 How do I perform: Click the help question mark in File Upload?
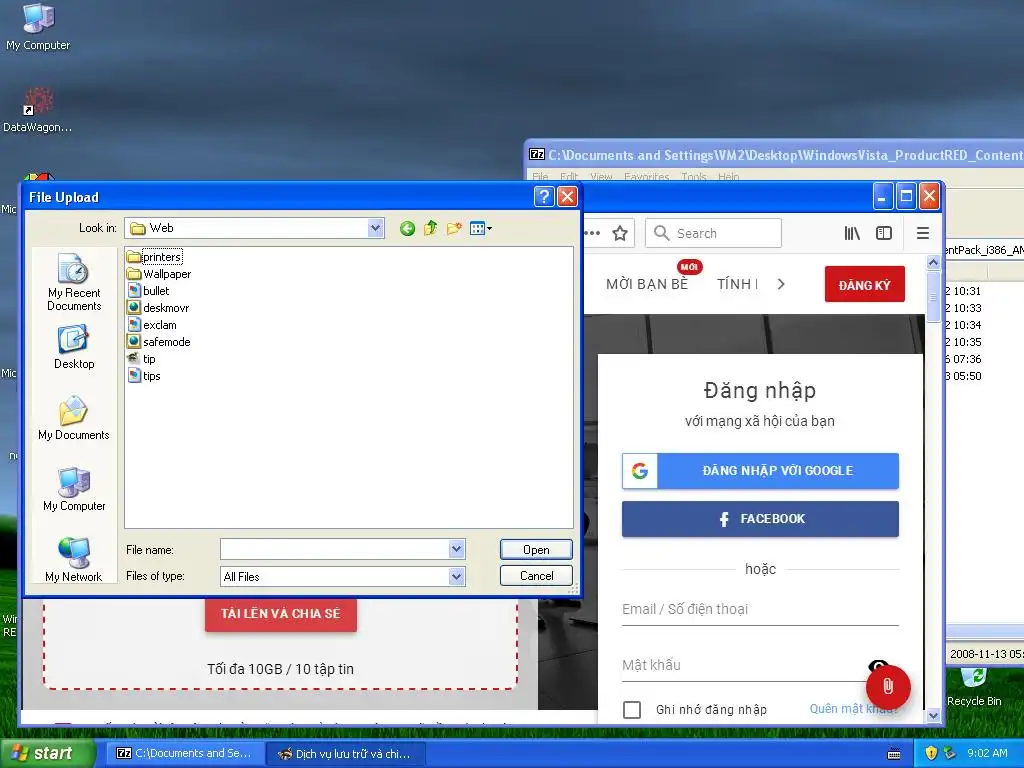tap(544, 197)
